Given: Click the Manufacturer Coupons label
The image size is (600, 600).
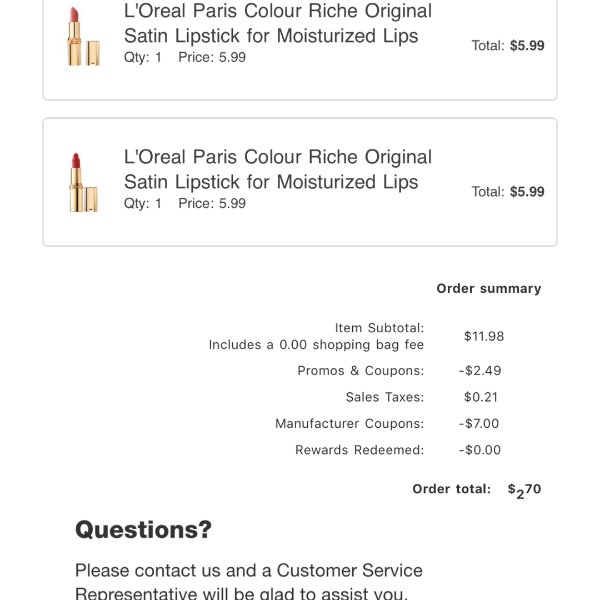Looking at the screenshot, I should (x=350, y=424).
